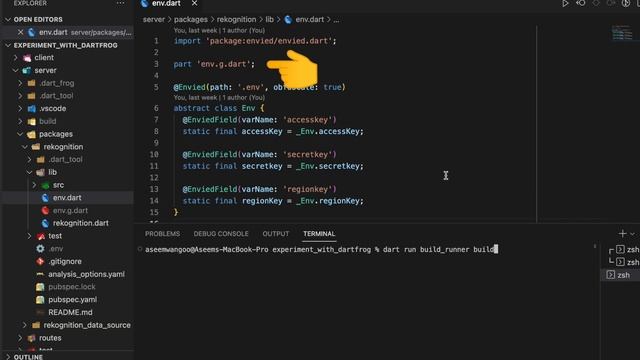Screen dimensions: 640x360
Task: Click the 'package:envied/envied.dart' import string
Action: click(269, 41)
